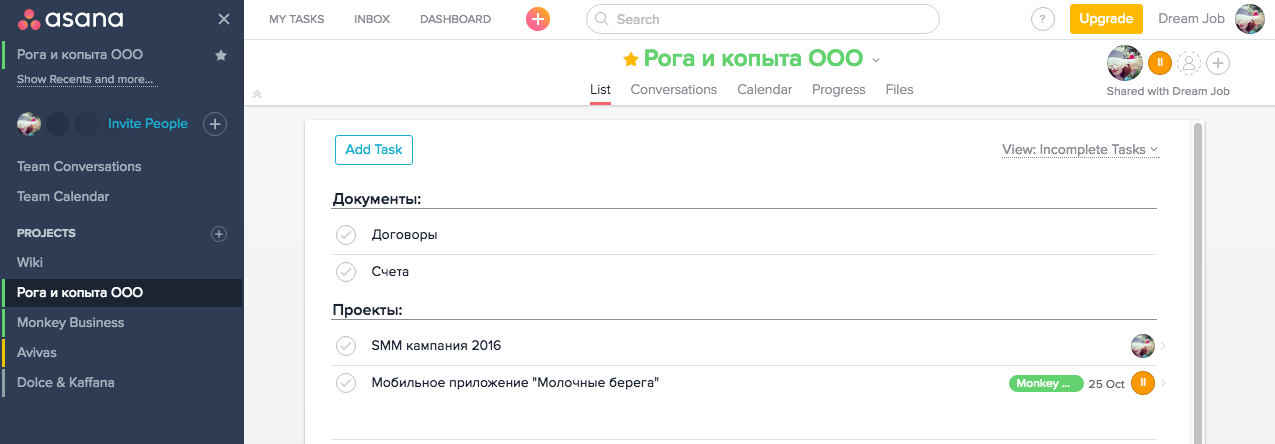This screenshot has height=444, width=1275.
Task: Click the green Monkey tag on the task
Action: tap(1046, 383)
